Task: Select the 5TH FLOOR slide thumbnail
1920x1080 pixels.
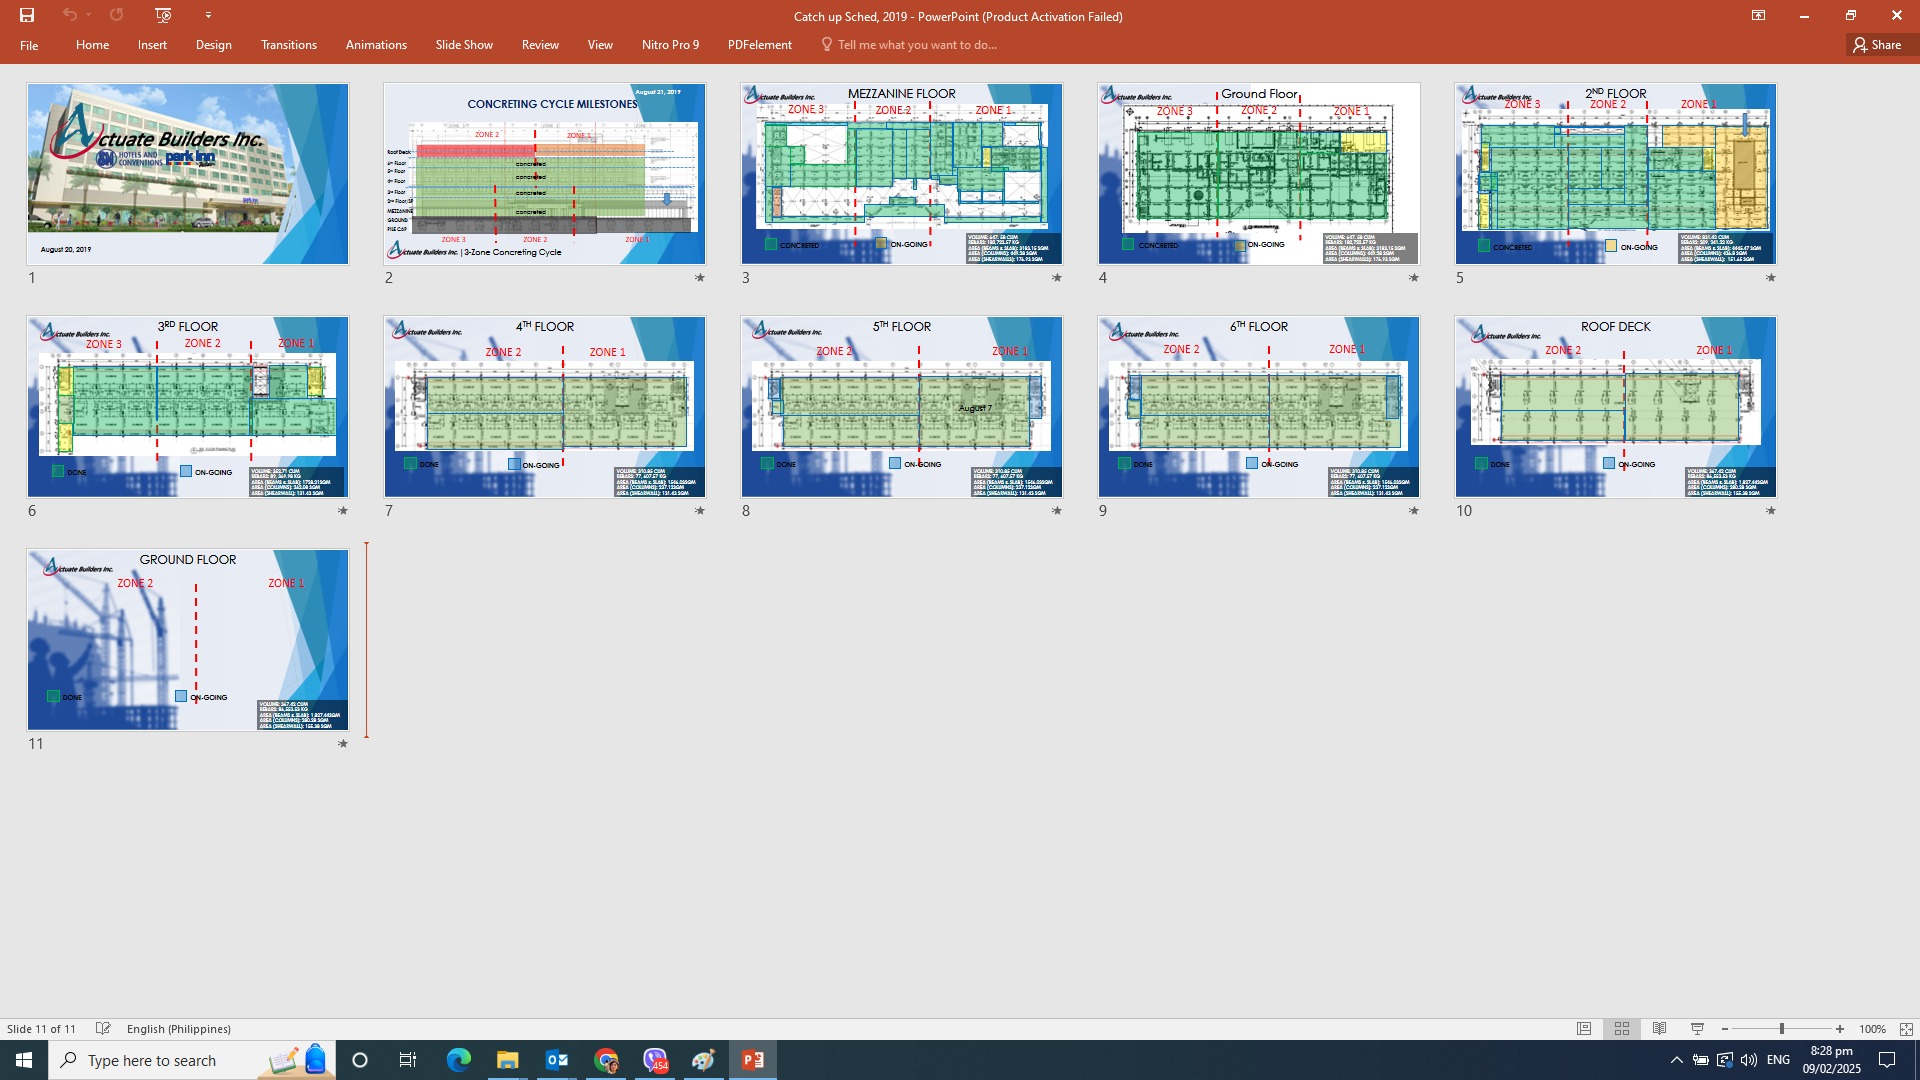Action: [x=901, y=407]
